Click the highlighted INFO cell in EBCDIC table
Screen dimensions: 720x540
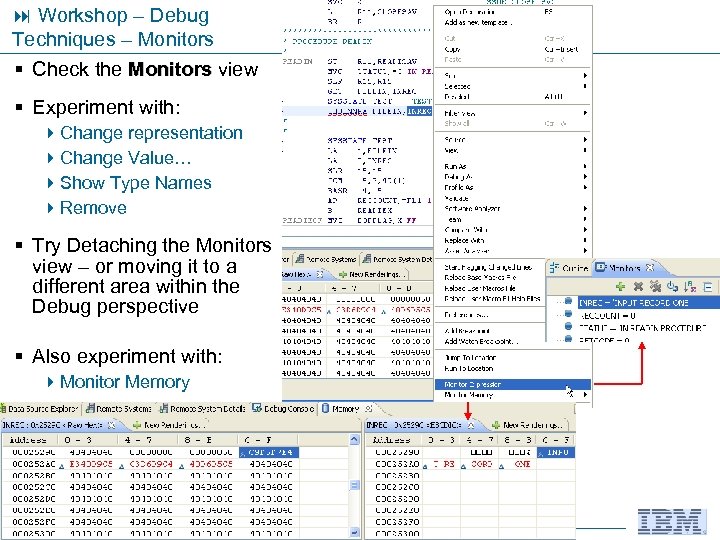point(556,452)
